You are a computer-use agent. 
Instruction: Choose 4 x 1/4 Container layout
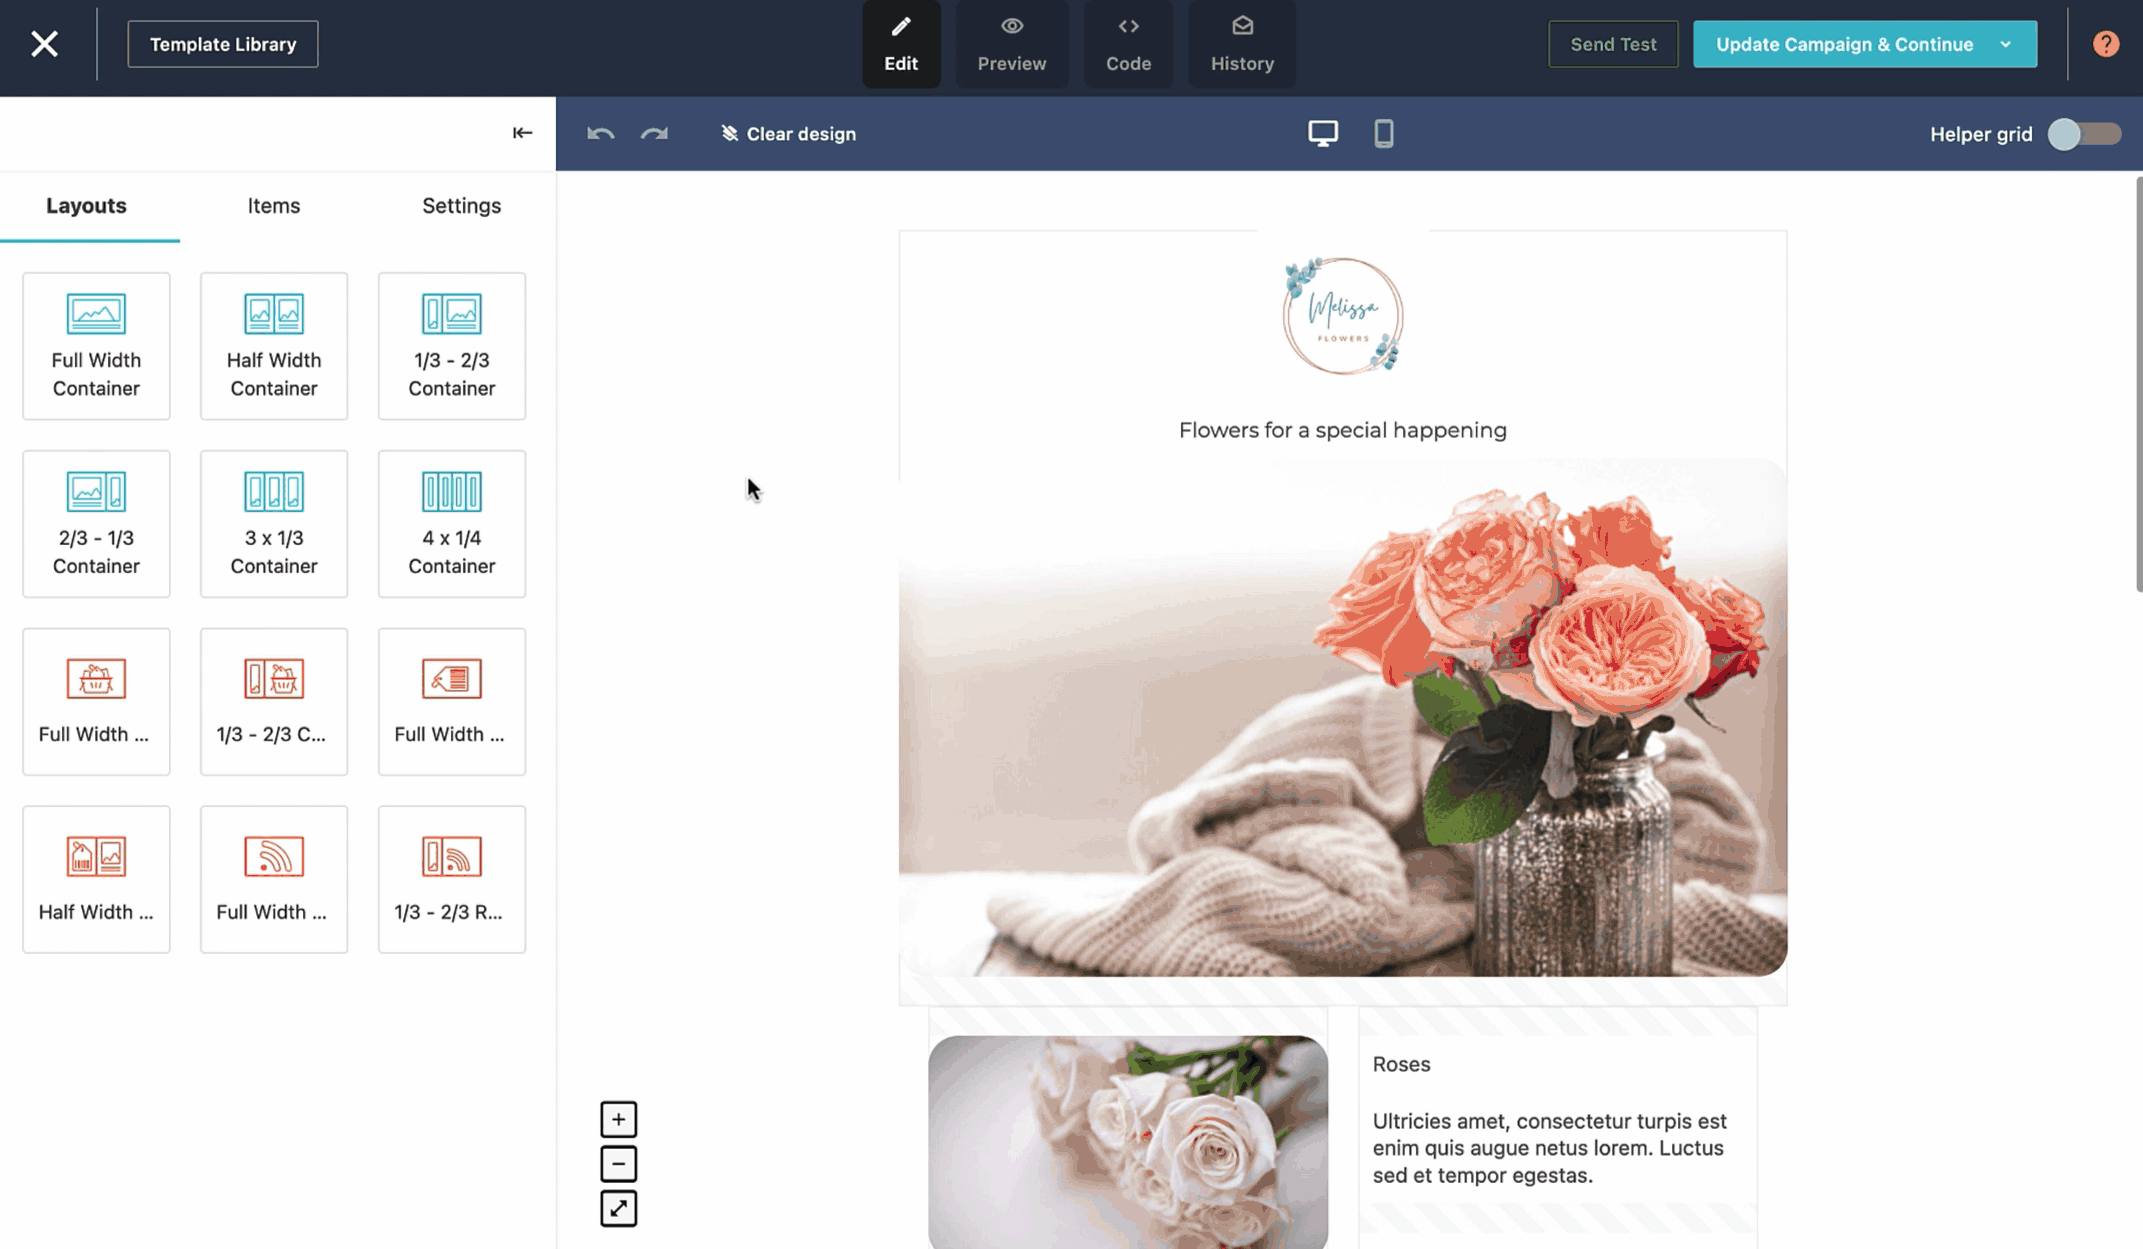click(x=452, y=524)
